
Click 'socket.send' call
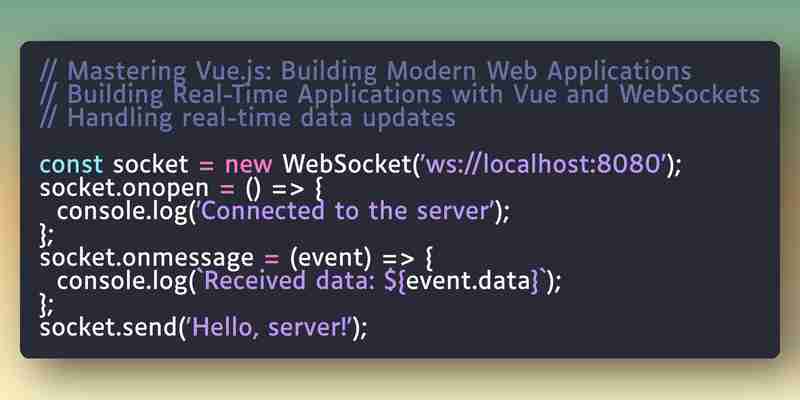coord(108,328)
